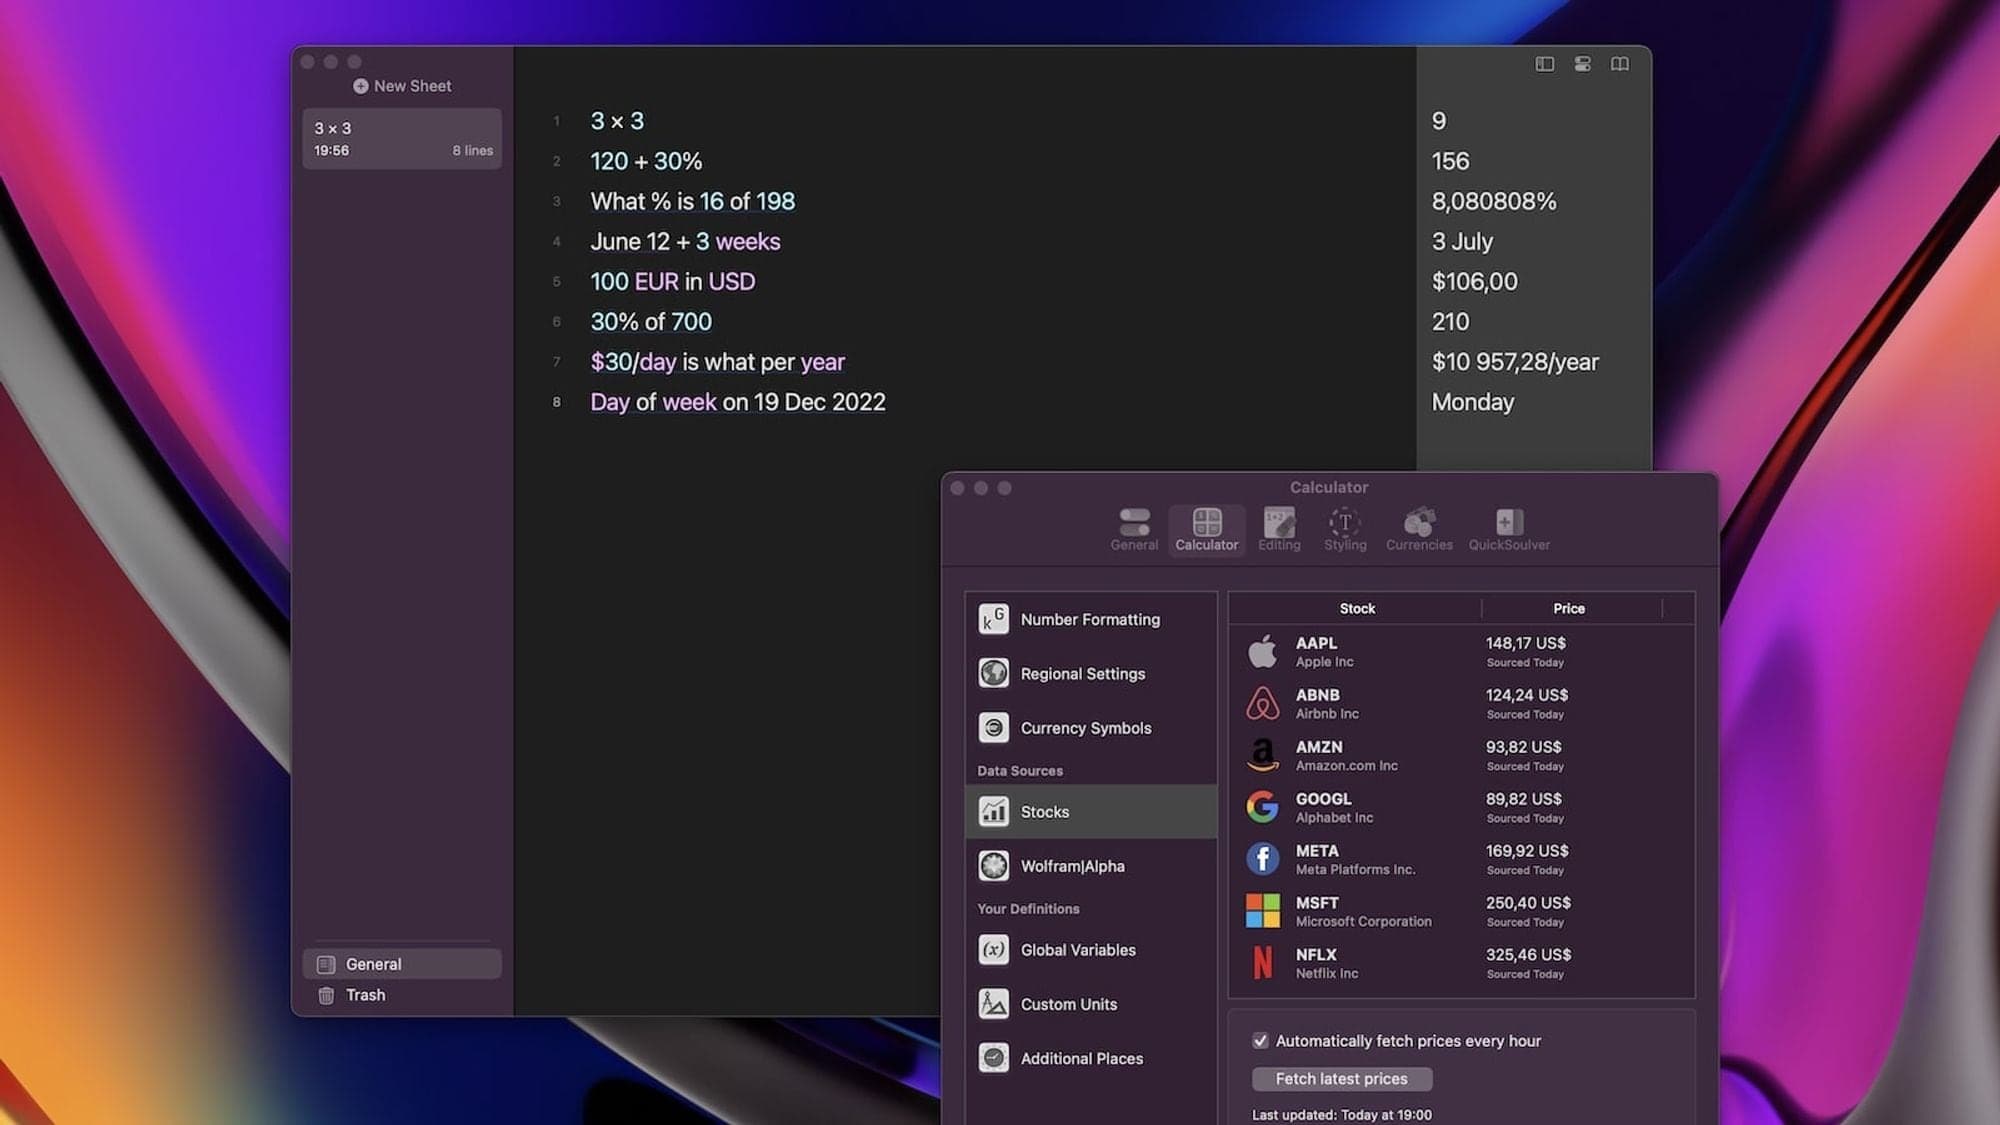Click line "30% of 700"
This screenshot has width=2000, height=1125.
[x=651, y=321]
